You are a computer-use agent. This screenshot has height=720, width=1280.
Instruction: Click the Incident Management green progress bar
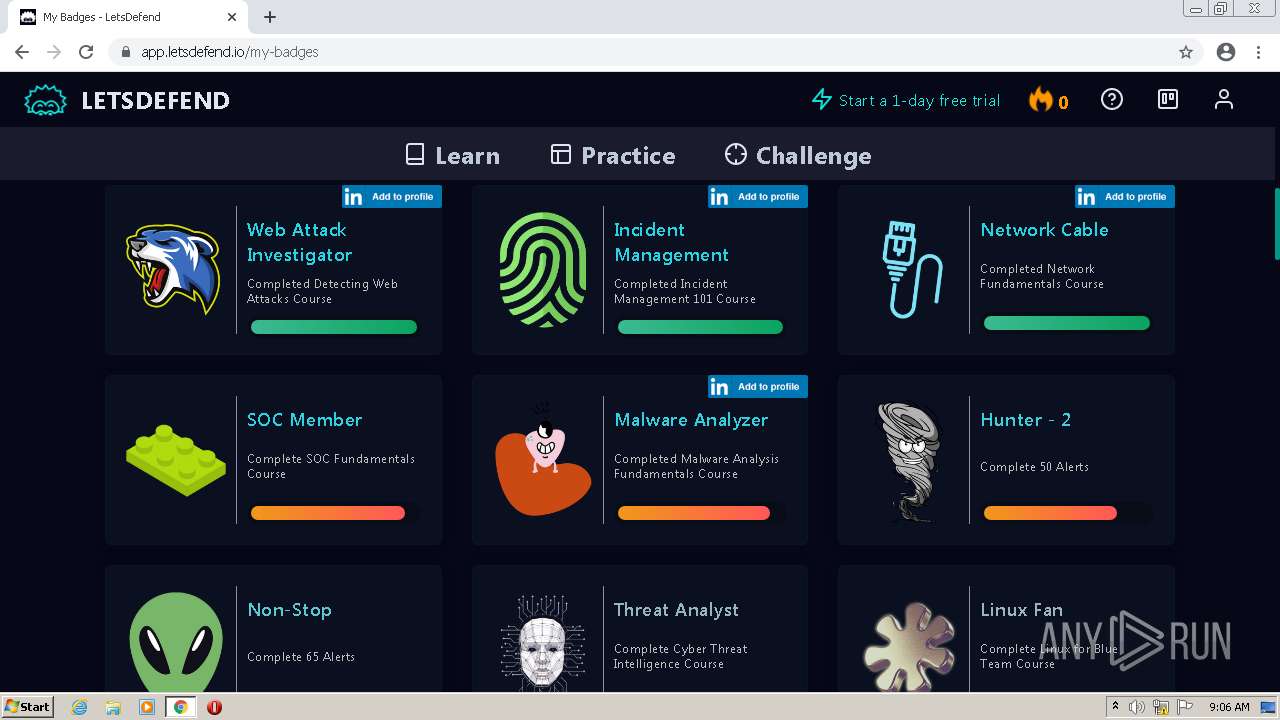tap(700, 327)
